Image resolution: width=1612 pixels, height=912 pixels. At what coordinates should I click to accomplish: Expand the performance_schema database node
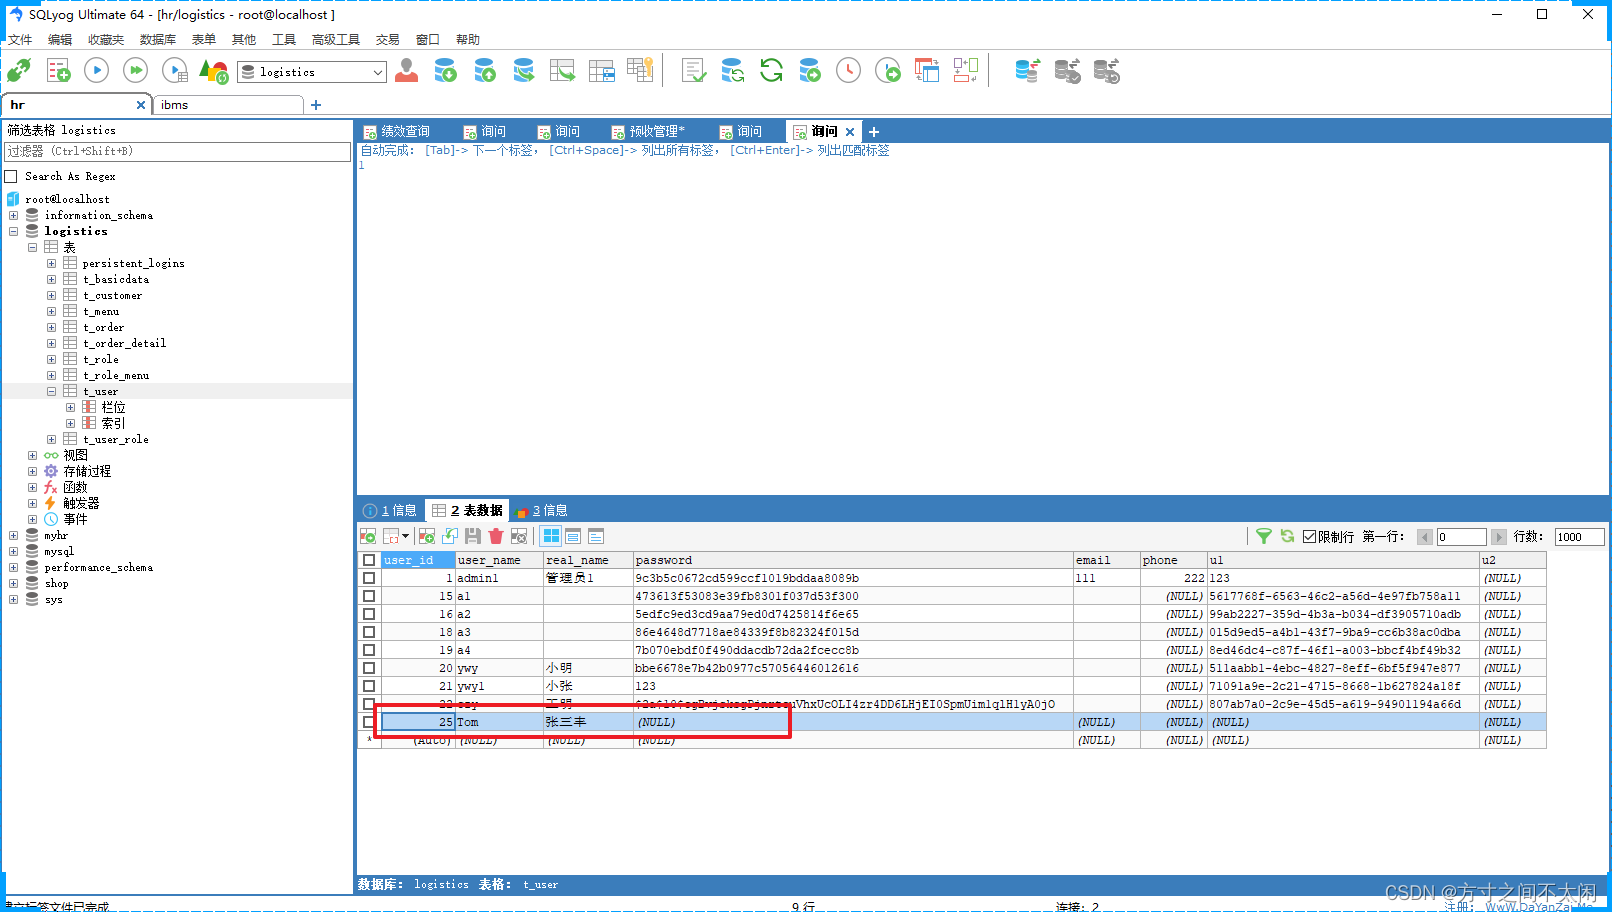13,567
